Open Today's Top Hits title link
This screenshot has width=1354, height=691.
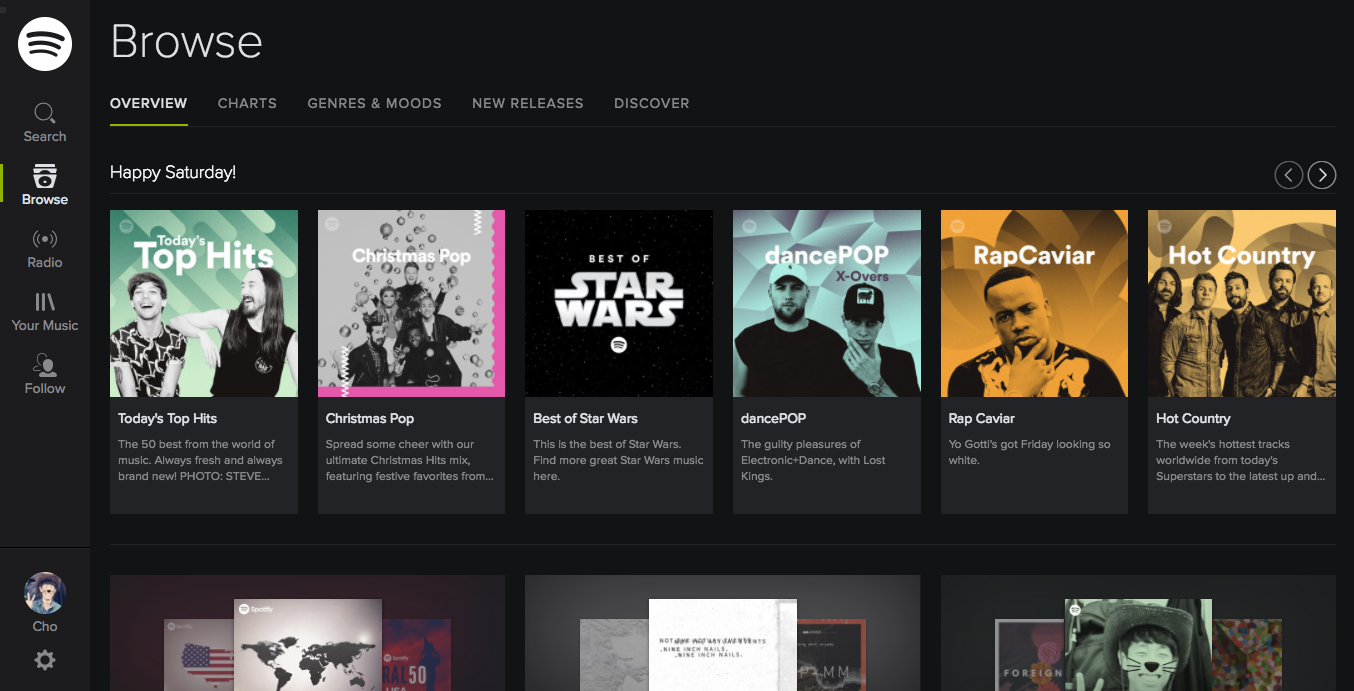pyautogui.click(x=167, y=418)
